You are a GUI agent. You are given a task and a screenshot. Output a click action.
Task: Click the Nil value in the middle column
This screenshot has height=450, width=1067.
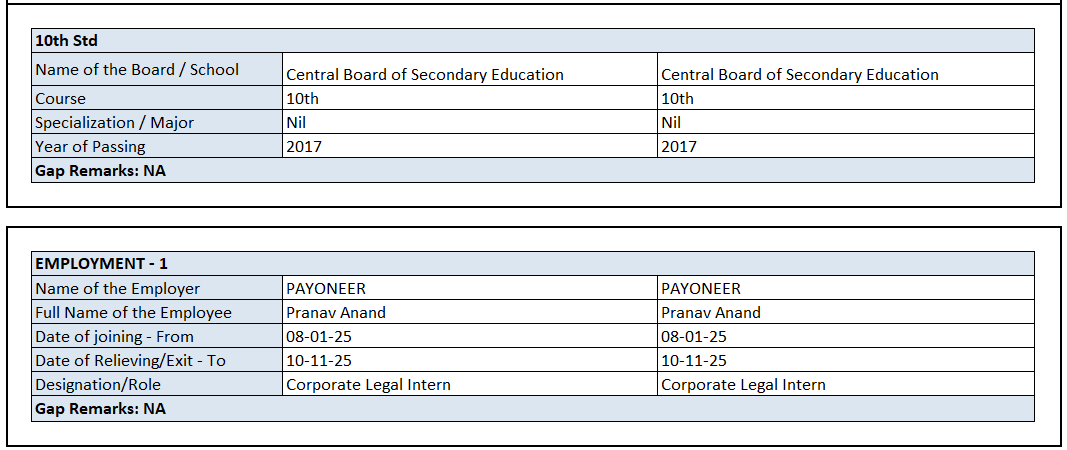pos(296,123)
